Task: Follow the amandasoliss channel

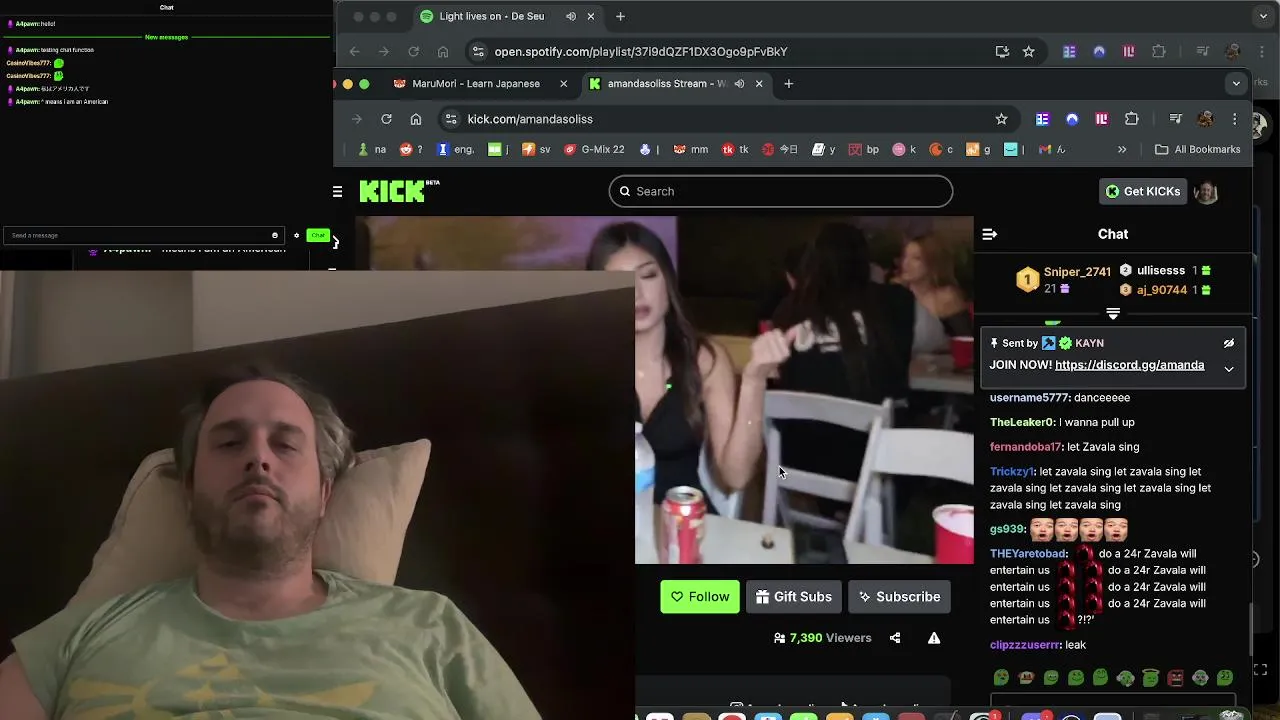Action: tap(700, 597)
